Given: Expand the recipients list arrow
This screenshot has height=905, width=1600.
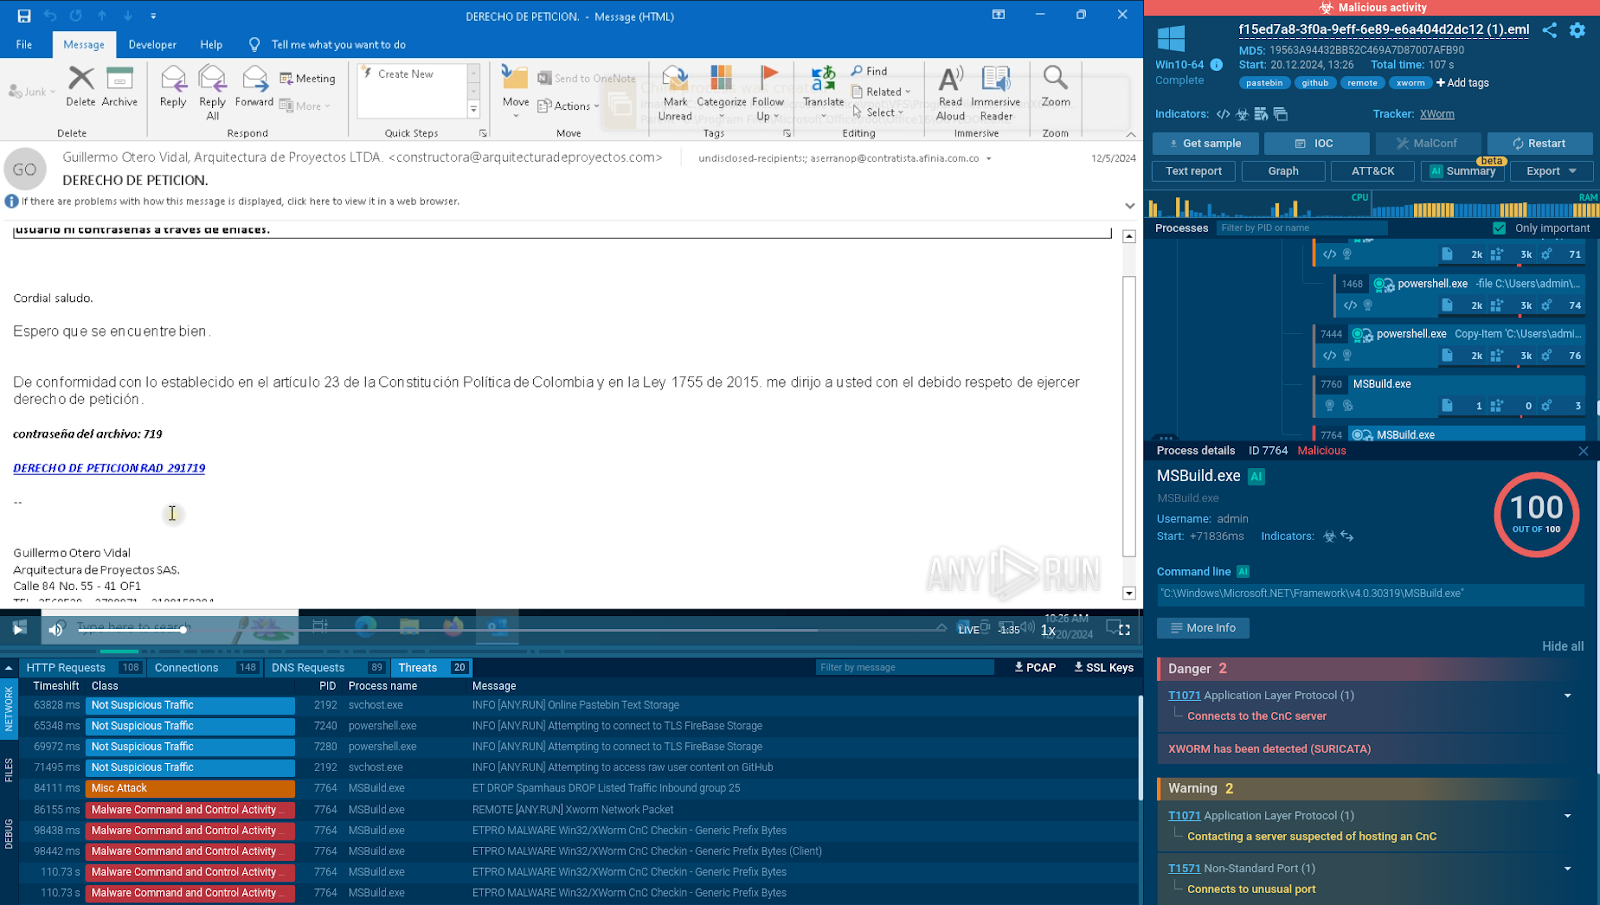Looking at the screenshot, I should coord(989,158).
